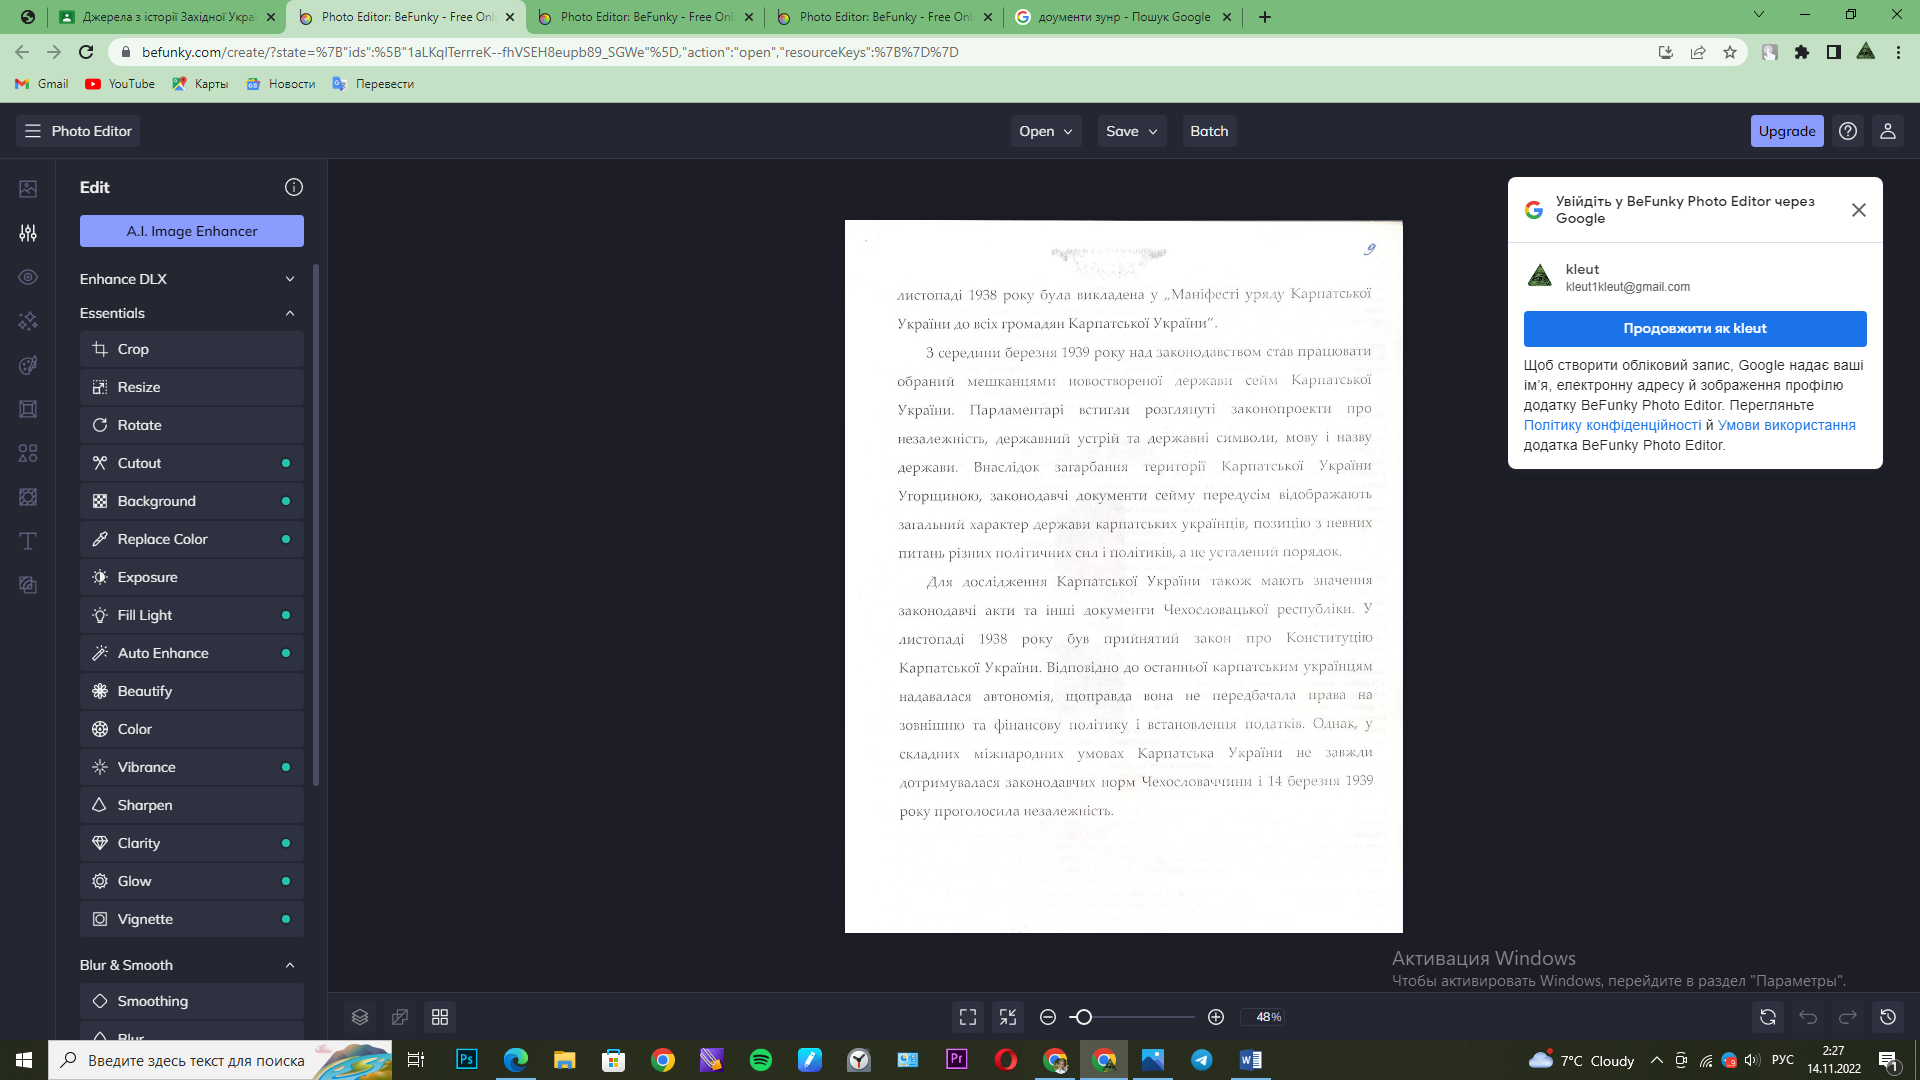Screen dimensions: 1920x1080
Task: Click the fullscreen collapse icon
Action: 1008,1017
